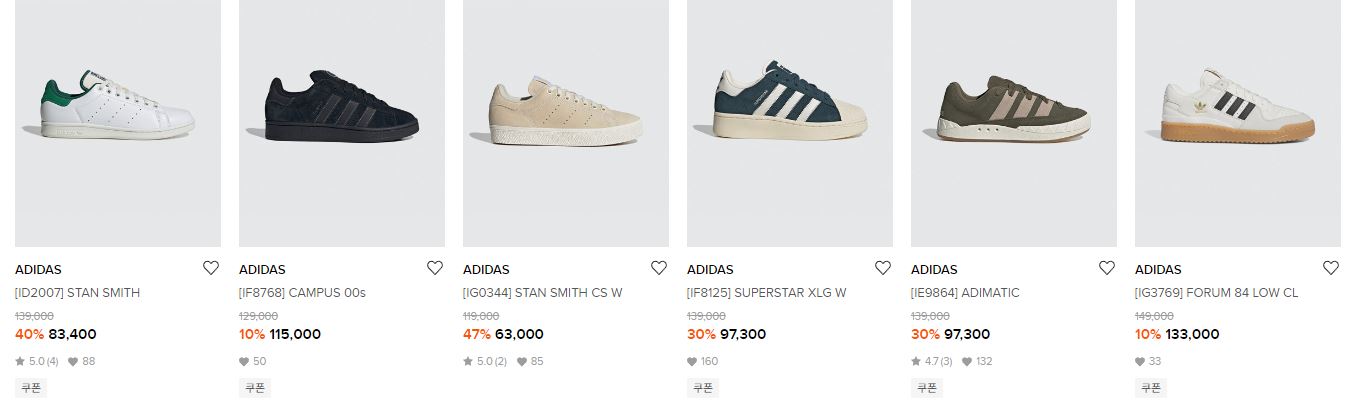Screen dimensions: 1353x414
Task: Toggle wishlist heart for CAMPUS 00s
Action: pyautogui.click(x=434, y=268)
